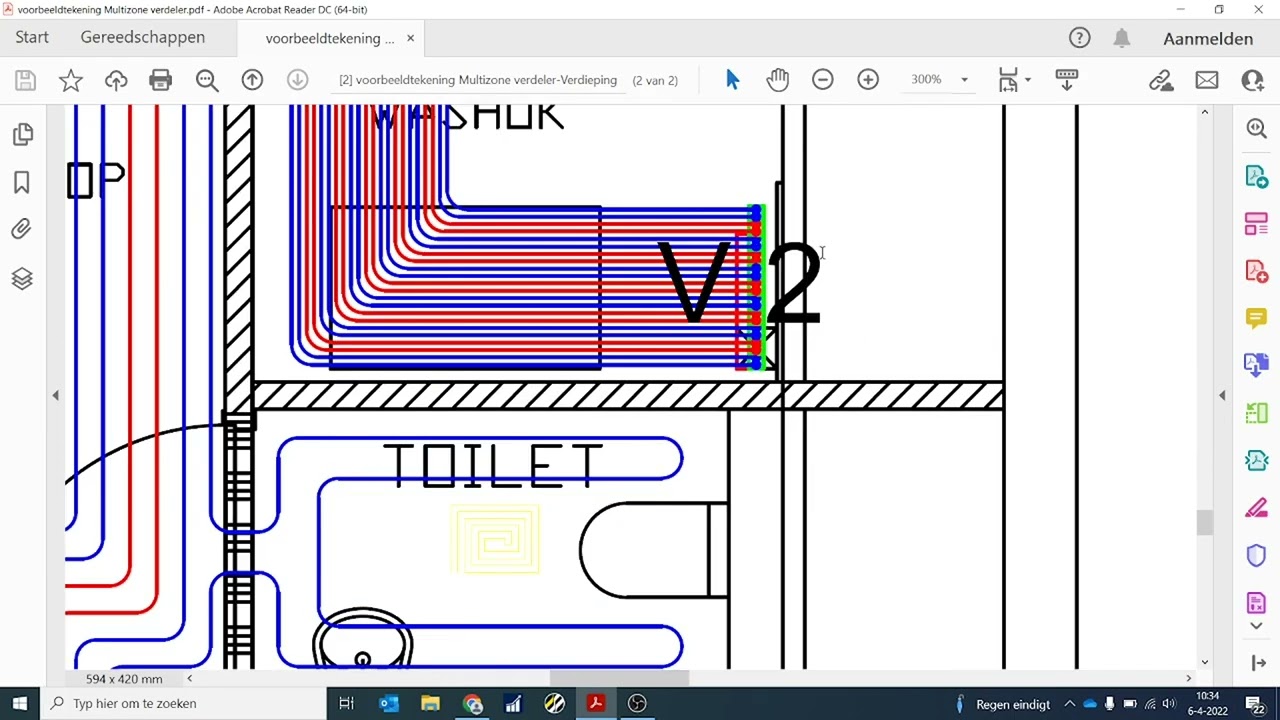Zoom in with the plus circle button
This screenshot has height=720, width=1280.
pyautogui.click(x=868, y=80)
